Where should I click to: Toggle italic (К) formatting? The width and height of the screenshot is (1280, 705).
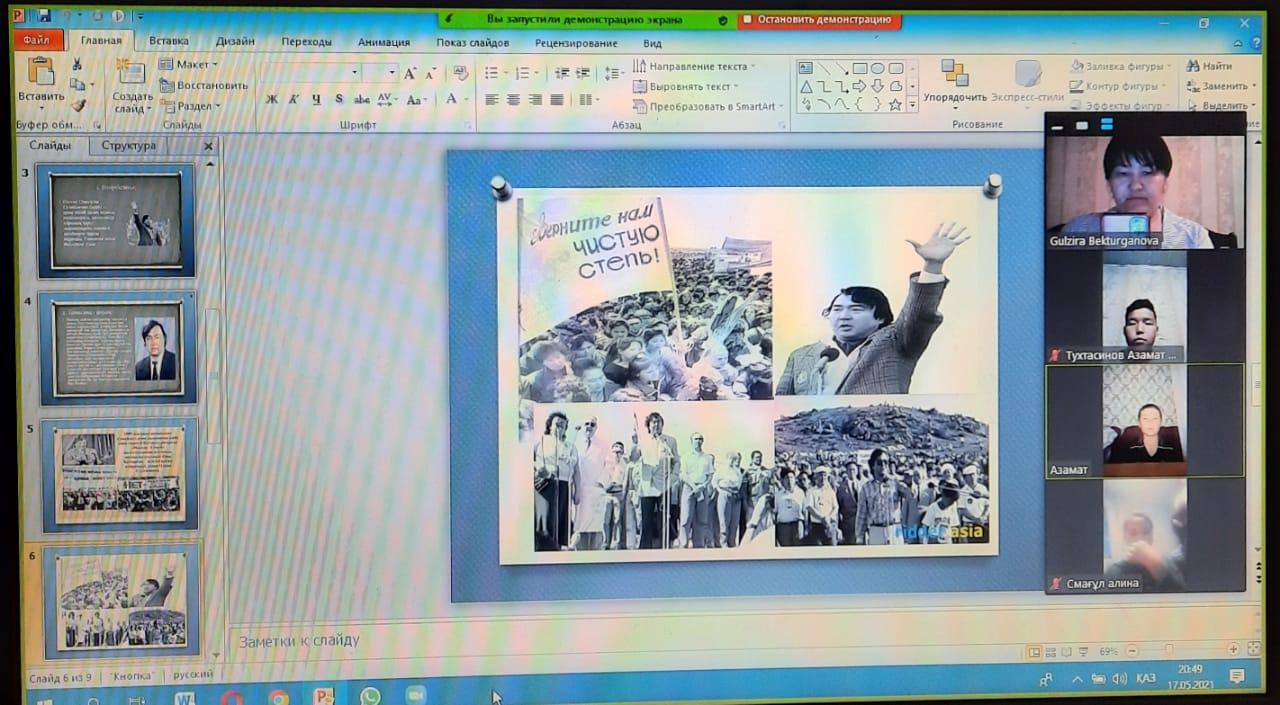294,99
